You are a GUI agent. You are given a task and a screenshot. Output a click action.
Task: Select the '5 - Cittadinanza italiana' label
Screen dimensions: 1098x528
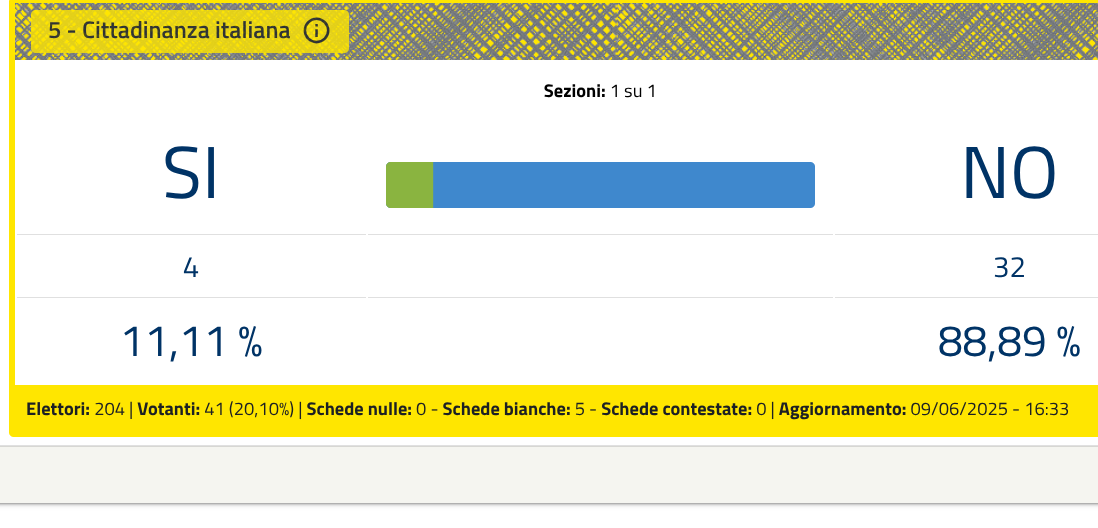click(x=169, y=31)
